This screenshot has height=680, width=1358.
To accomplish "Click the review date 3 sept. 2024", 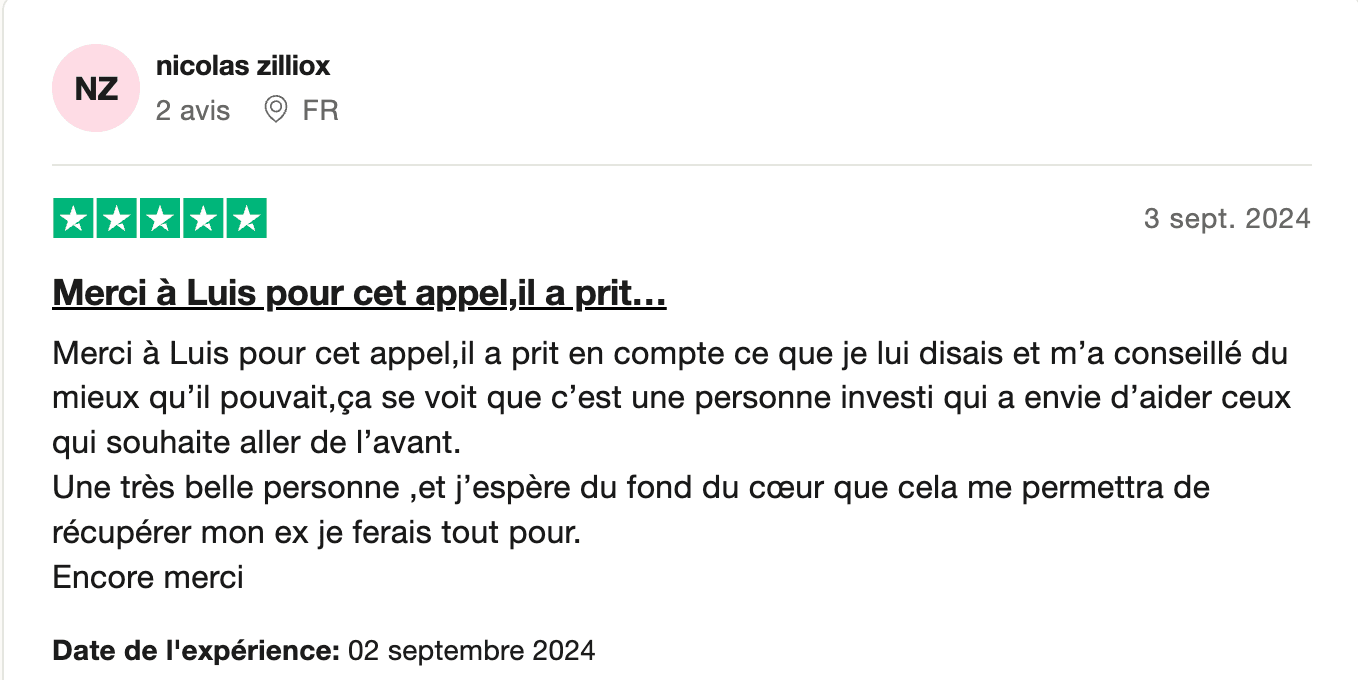I will (1227, 219).
